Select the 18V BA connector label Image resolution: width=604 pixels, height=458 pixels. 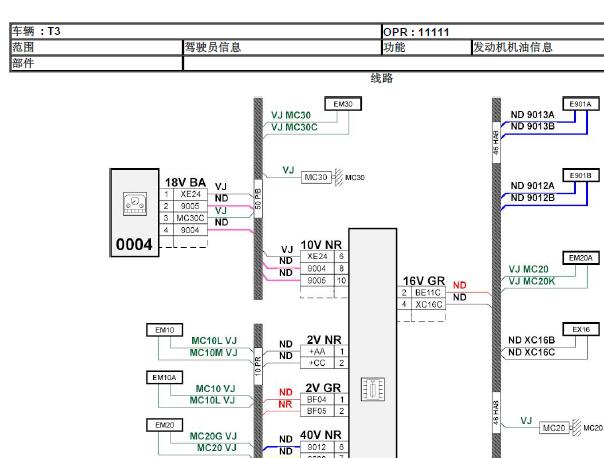(x=185, y=182)
